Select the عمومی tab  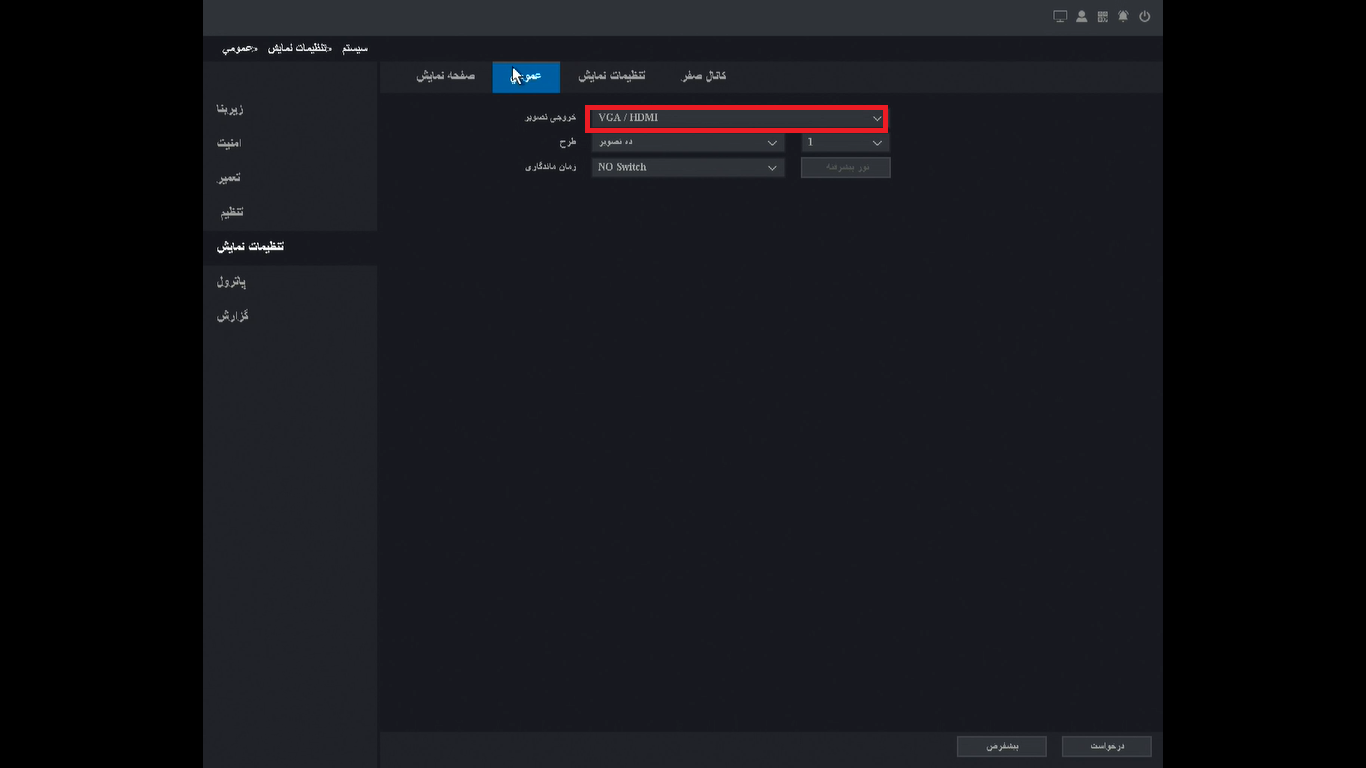pos(526,77)
